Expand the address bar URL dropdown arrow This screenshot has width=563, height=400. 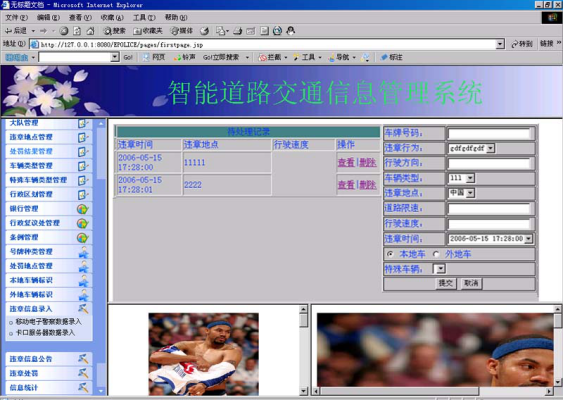(500, 44)
